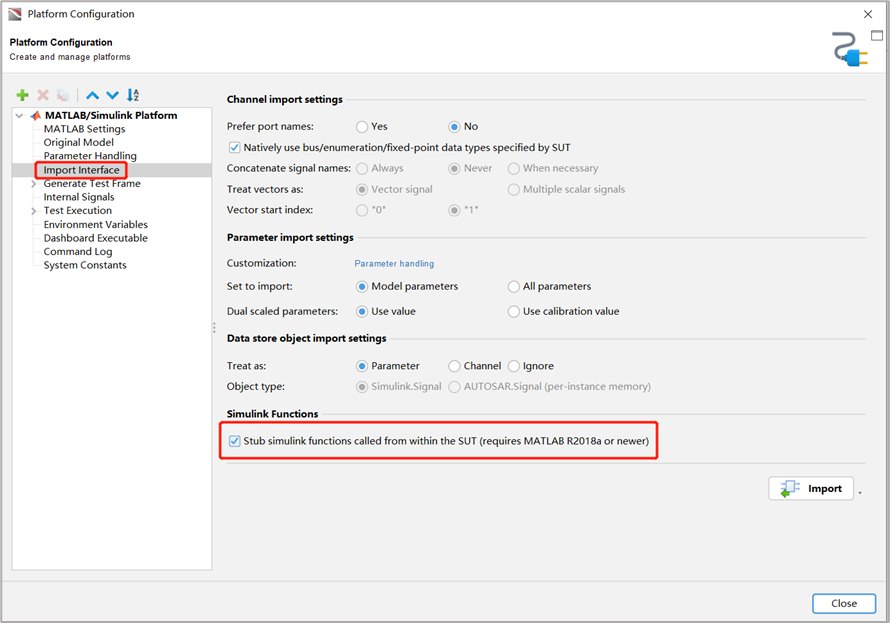Click the A-Z sort icon

click(x=133, y=95)
